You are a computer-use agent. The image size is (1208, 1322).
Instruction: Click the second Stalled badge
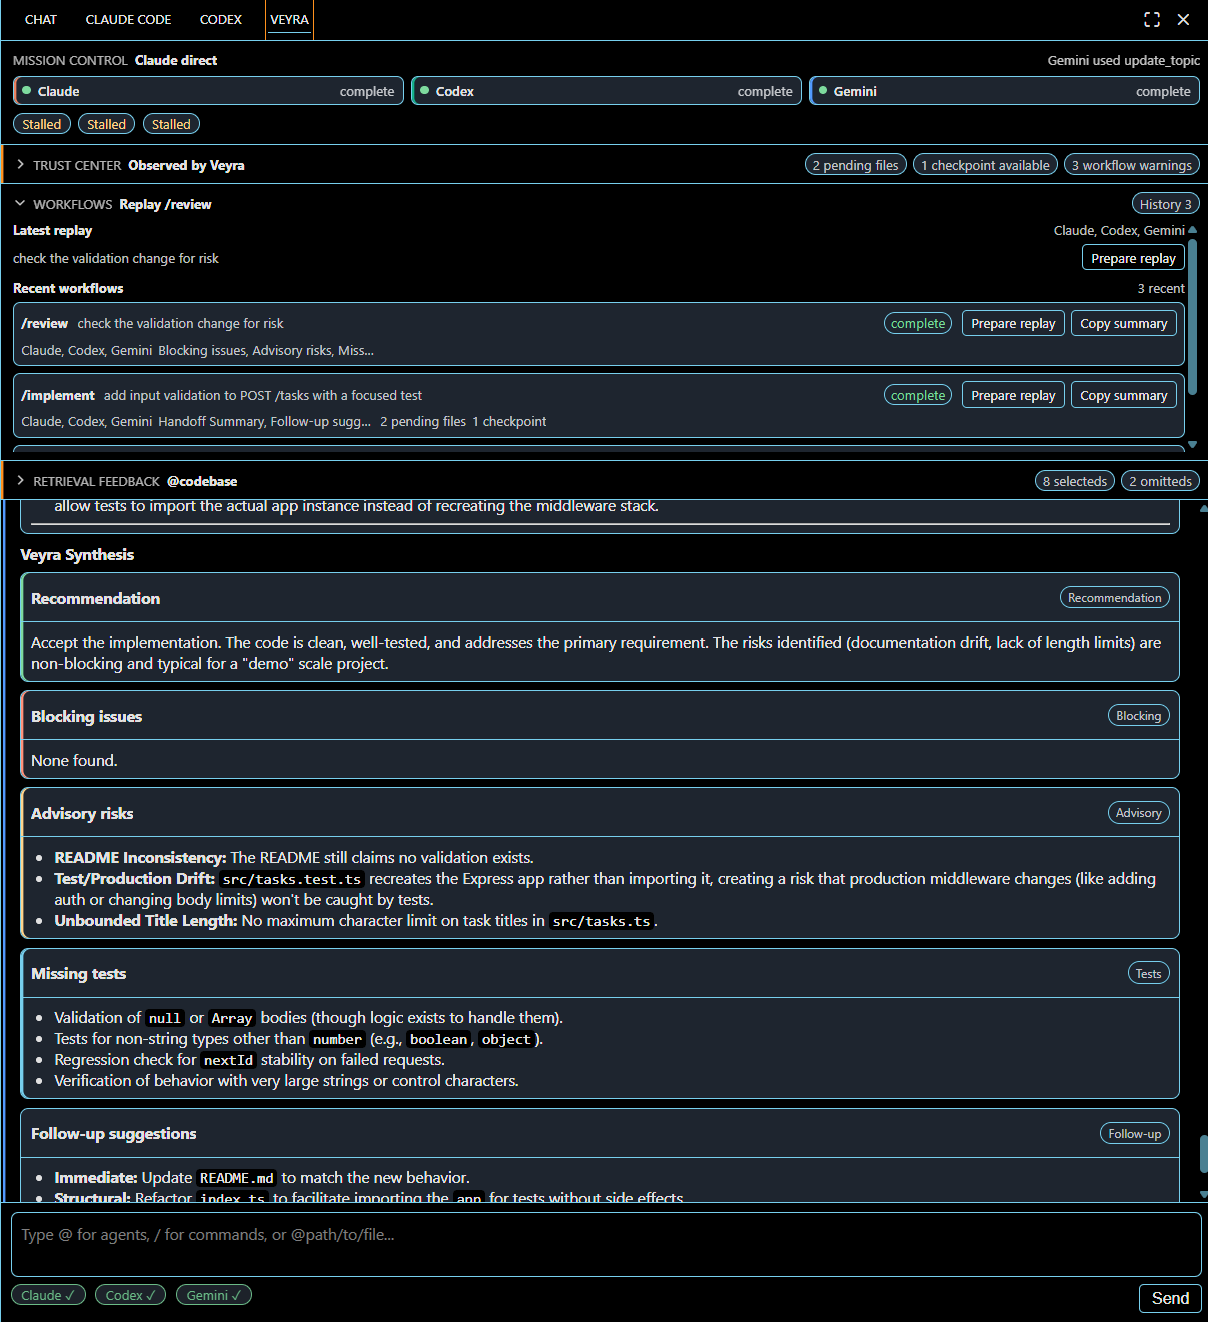(x=106, y=124)
